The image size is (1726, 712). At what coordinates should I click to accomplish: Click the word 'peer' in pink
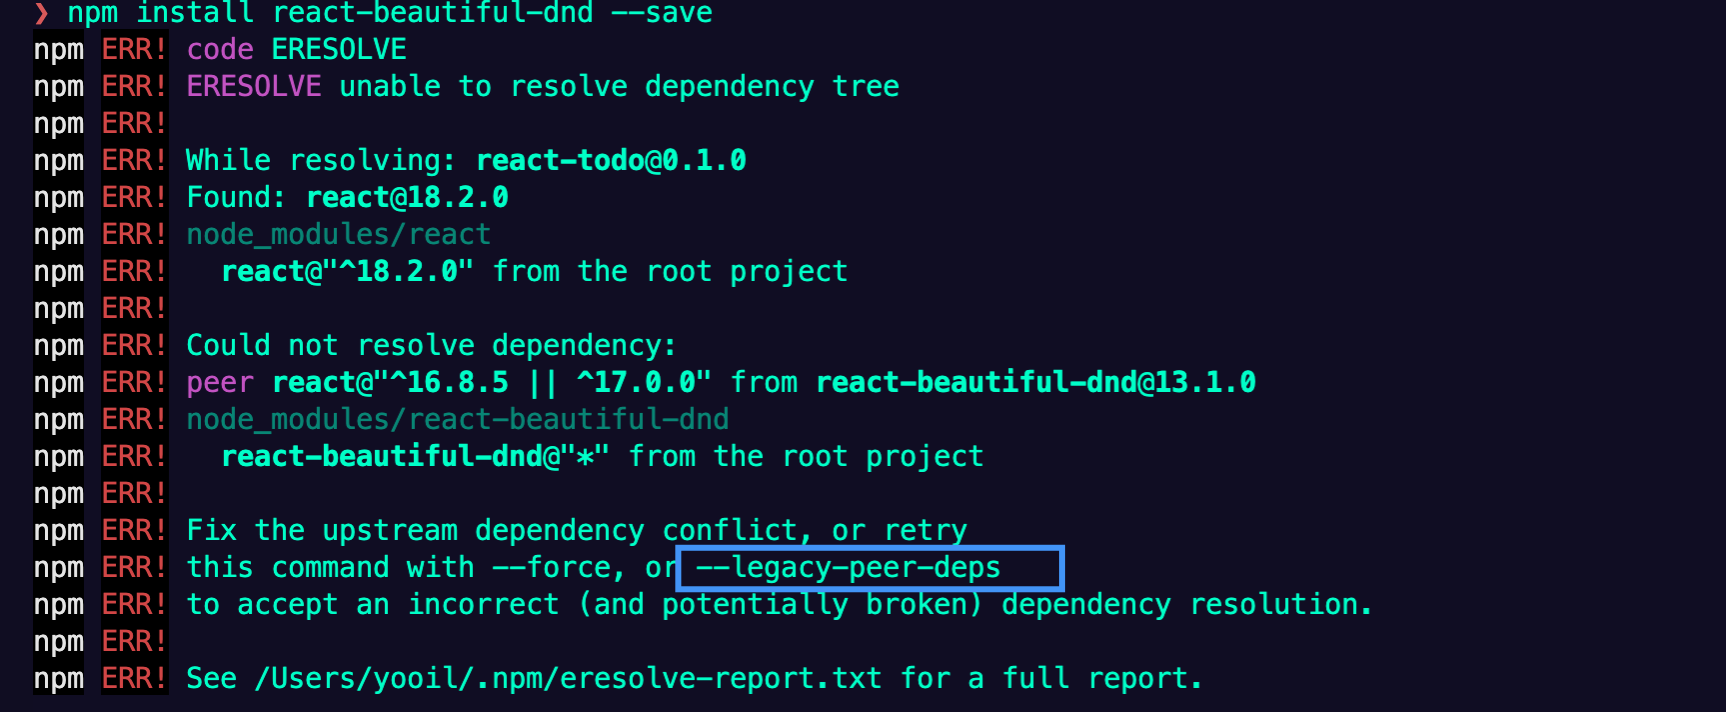(x=220, y=382)
